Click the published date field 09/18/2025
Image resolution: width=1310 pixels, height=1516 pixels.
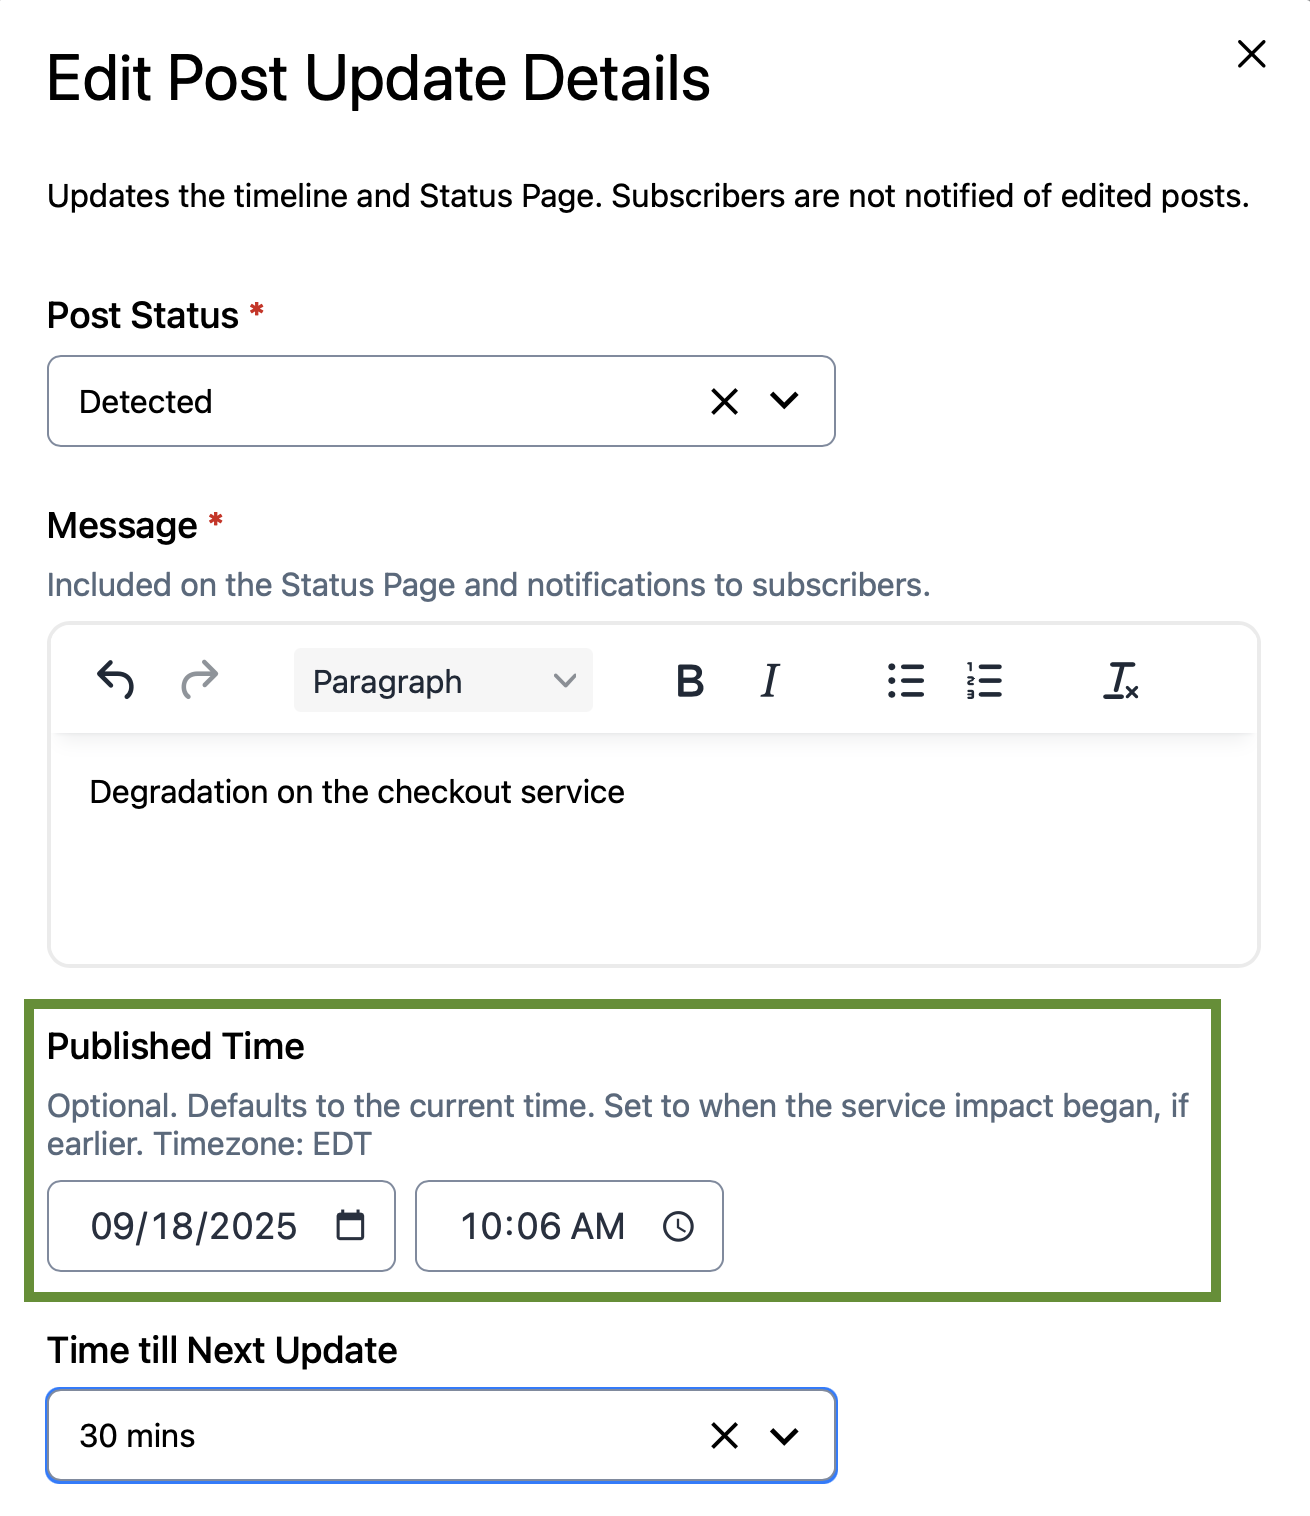pos(194,1226)
